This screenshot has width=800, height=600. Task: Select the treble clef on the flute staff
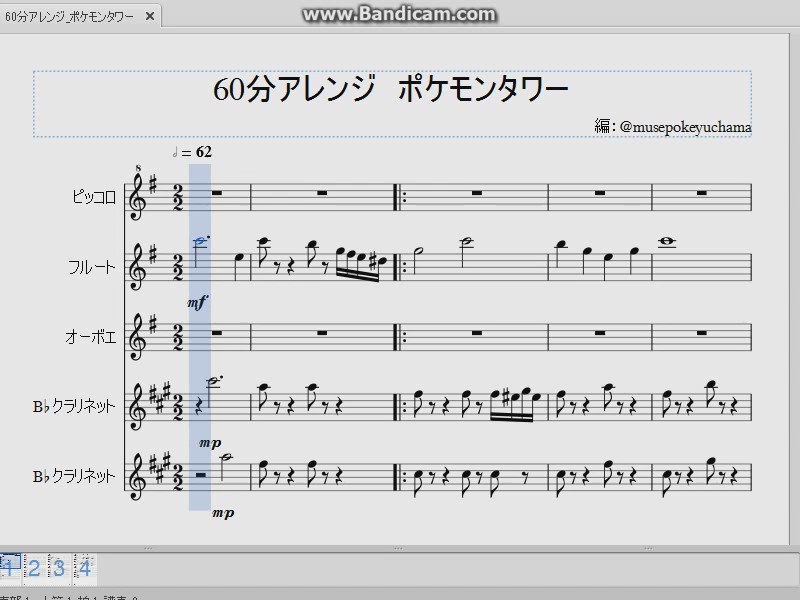coord(138,267)
